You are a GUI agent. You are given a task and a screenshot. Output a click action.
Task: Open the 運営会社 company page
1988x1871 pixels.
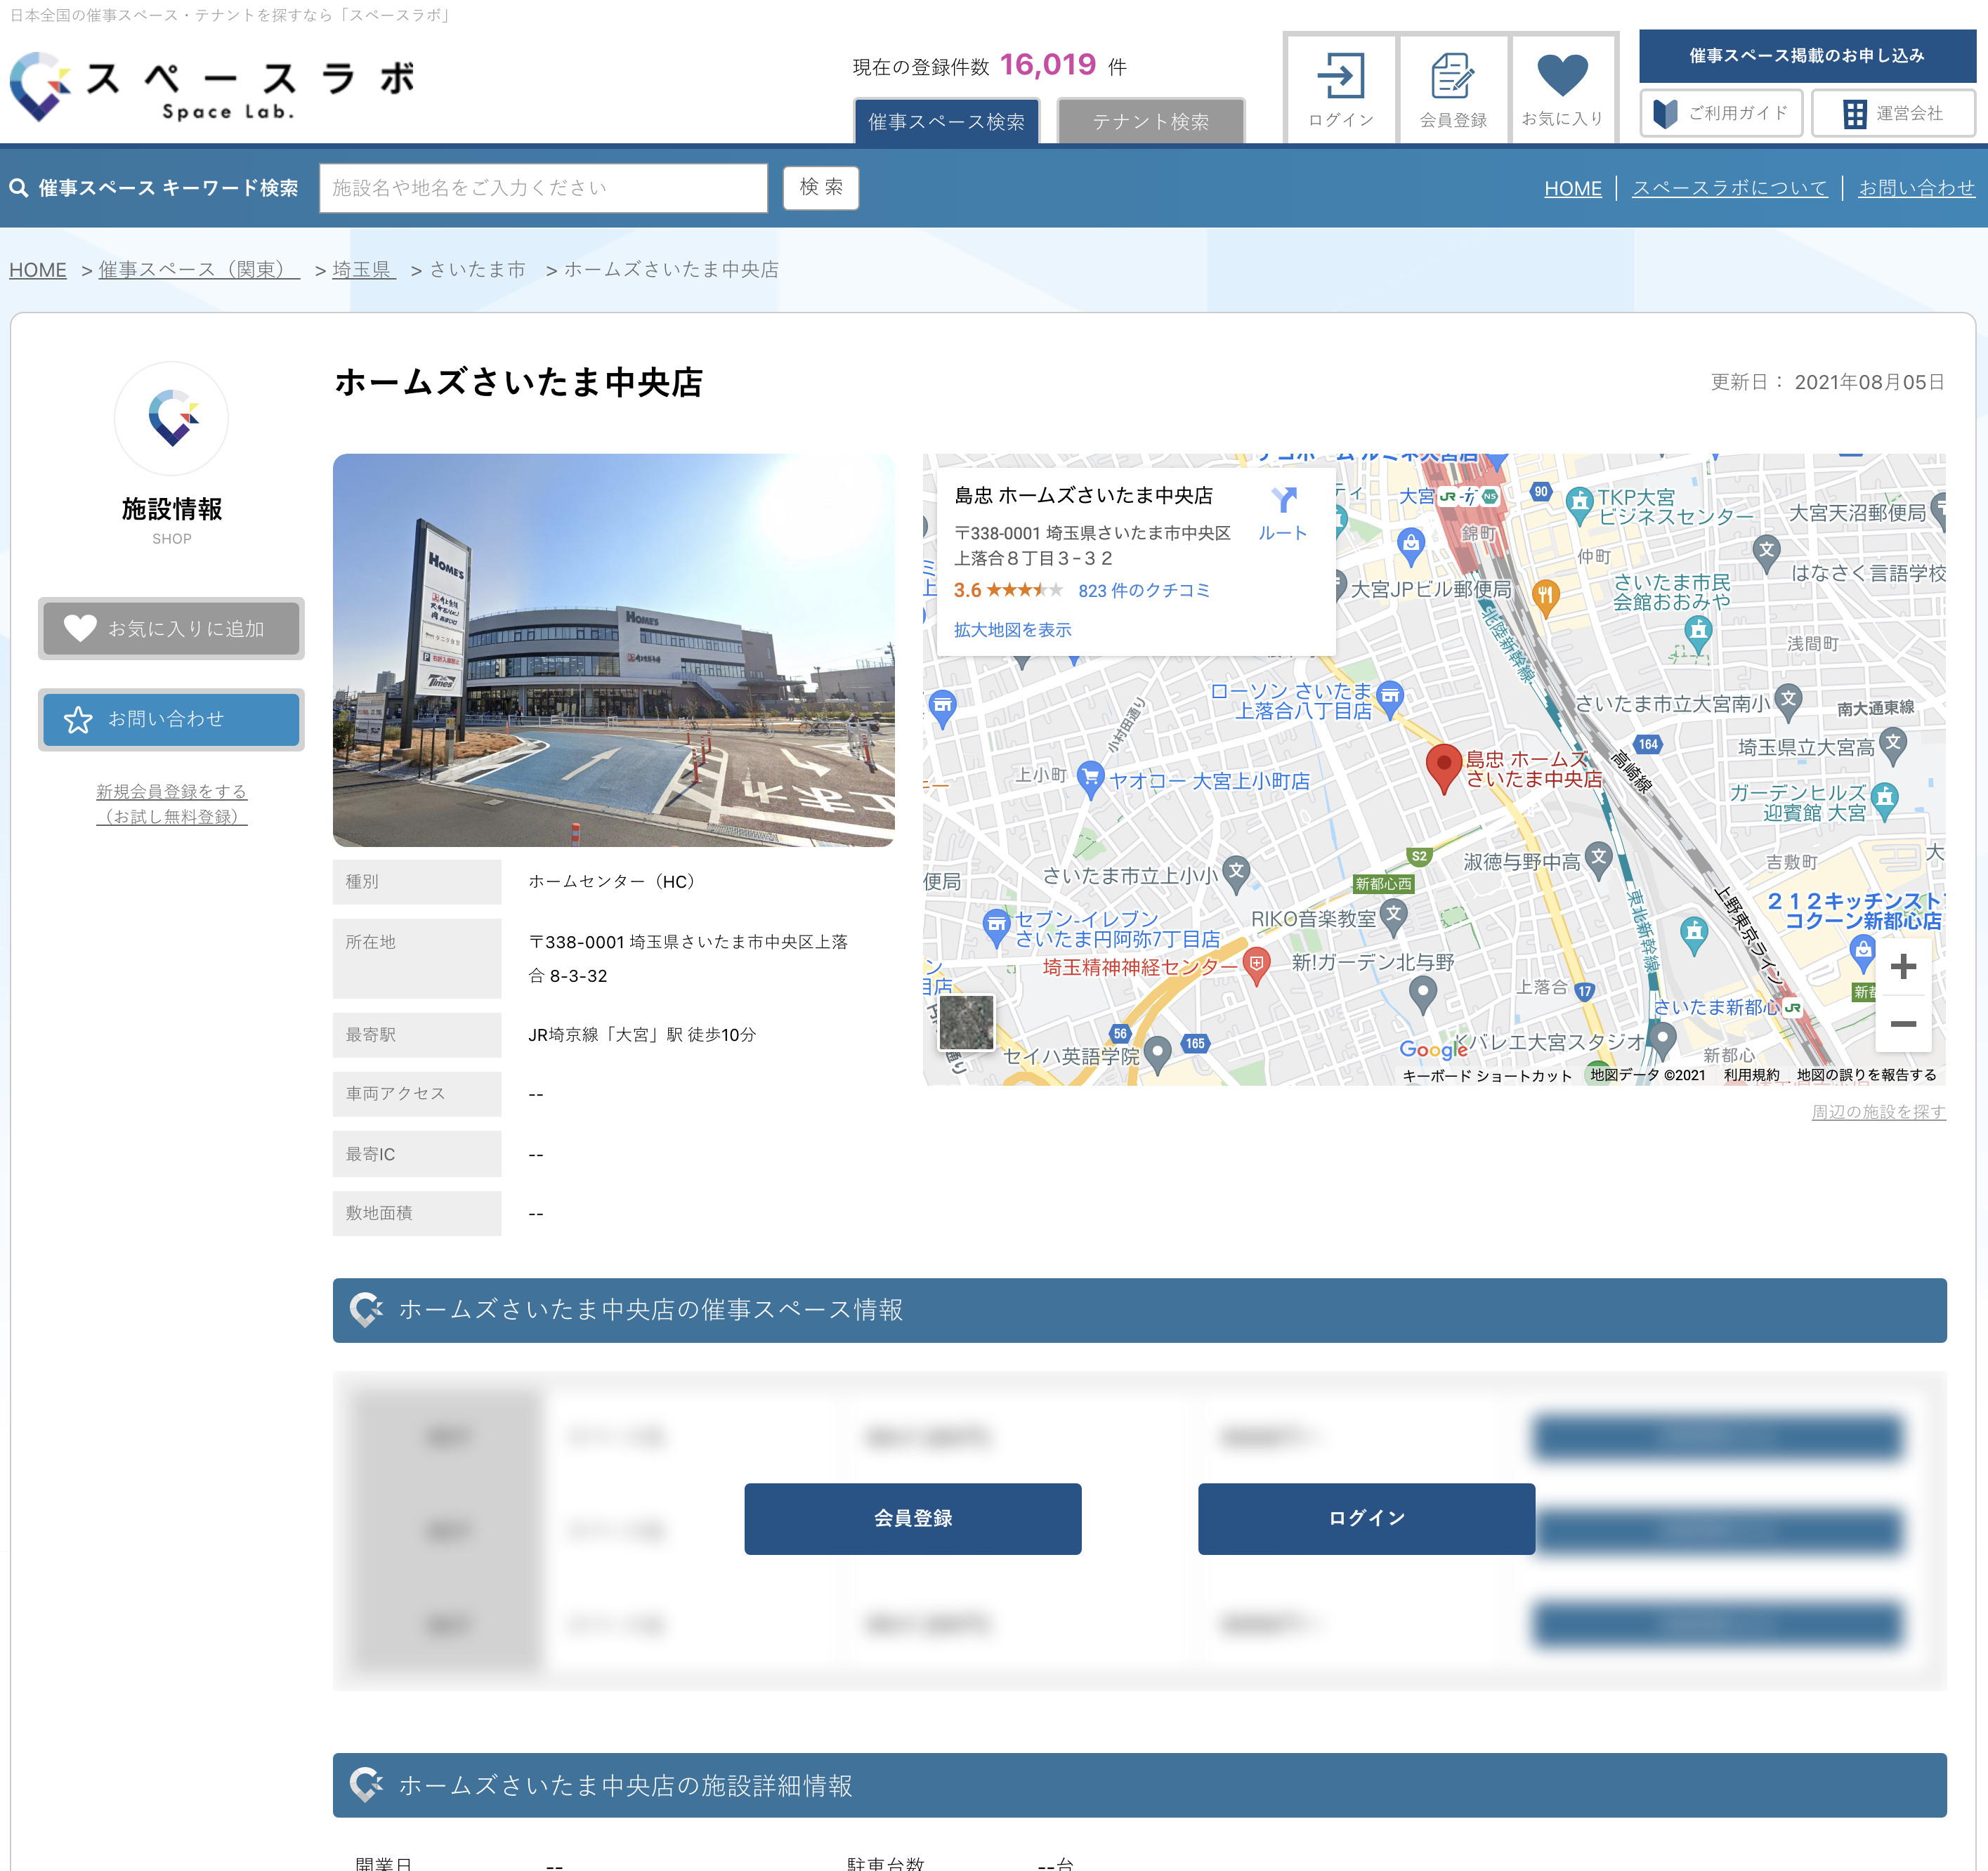coord(1893,113)
